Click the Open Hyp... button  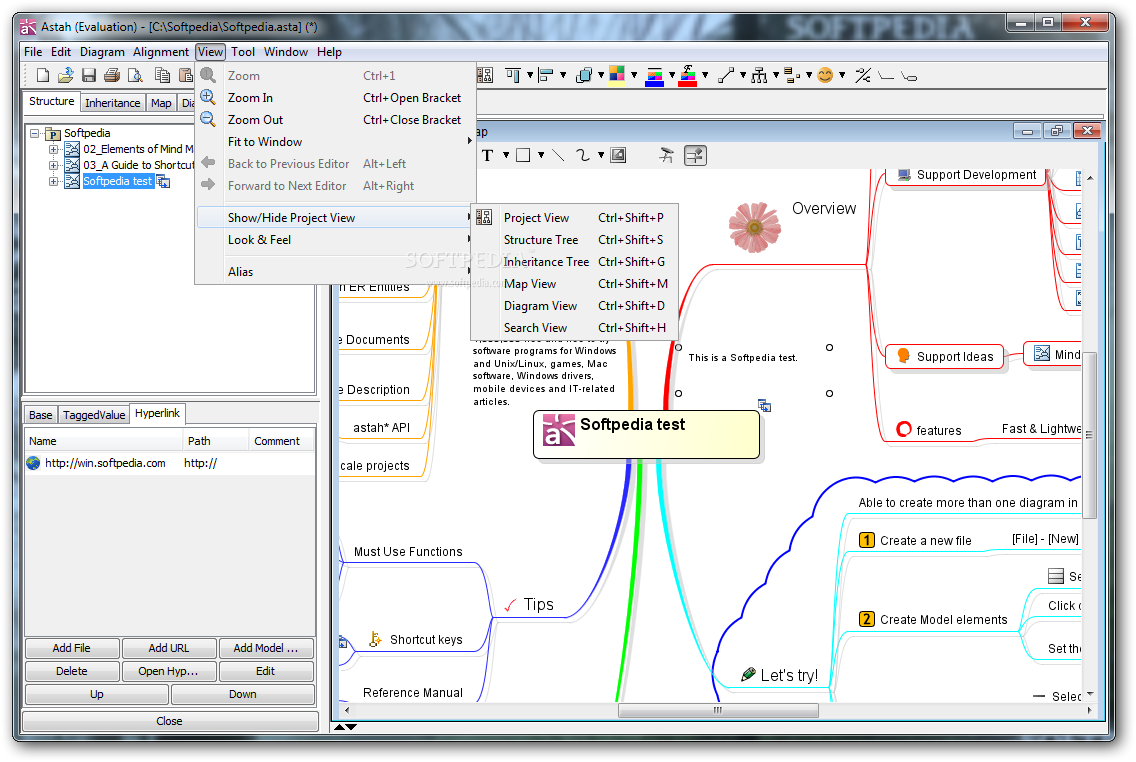(169, 671)
